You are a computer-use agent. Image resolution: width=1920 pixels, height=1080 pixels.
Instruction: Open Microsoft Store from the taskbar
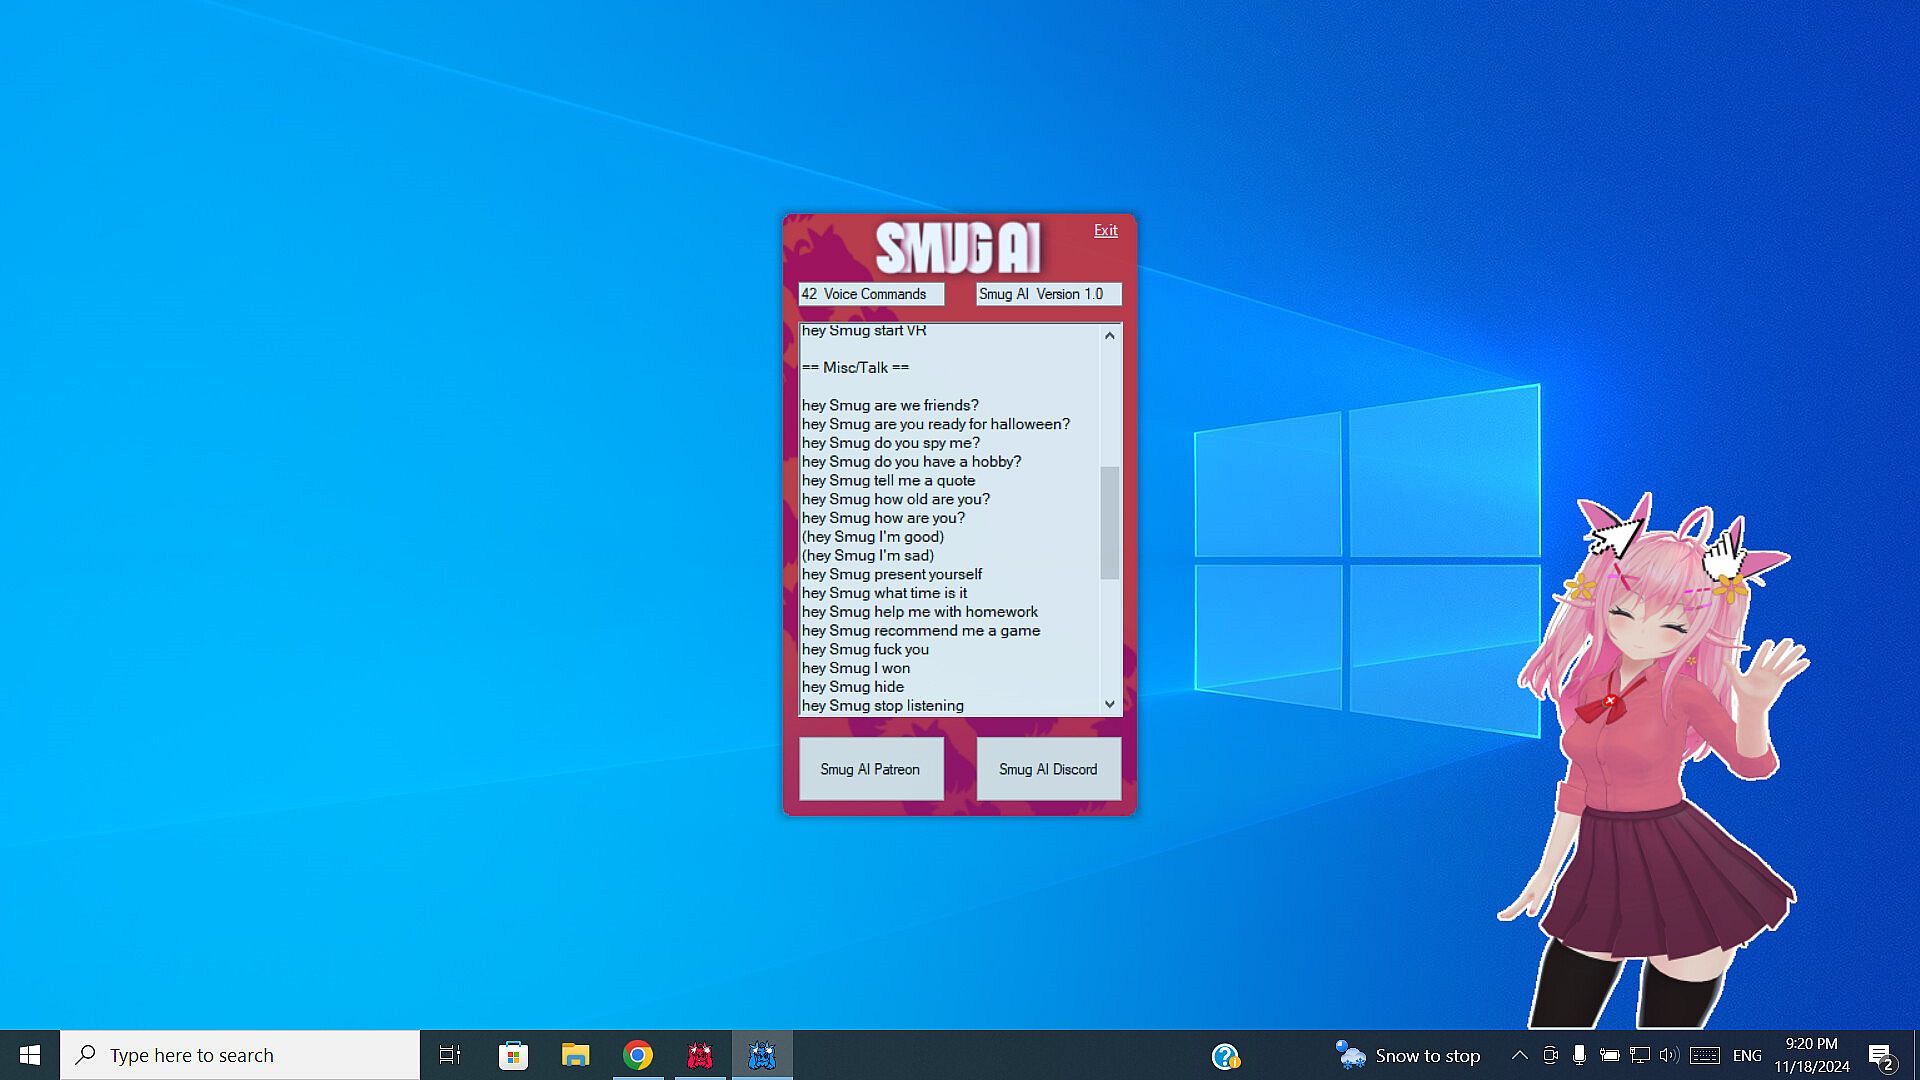[x=513, y=1055]
